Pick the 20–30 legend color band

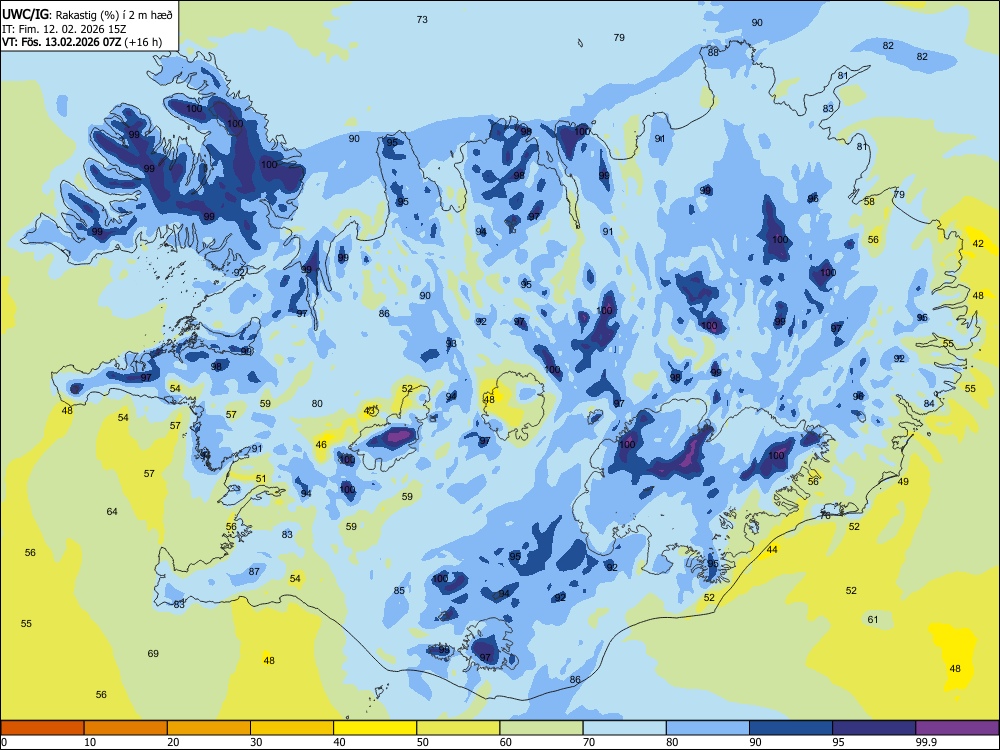(209, 728)
